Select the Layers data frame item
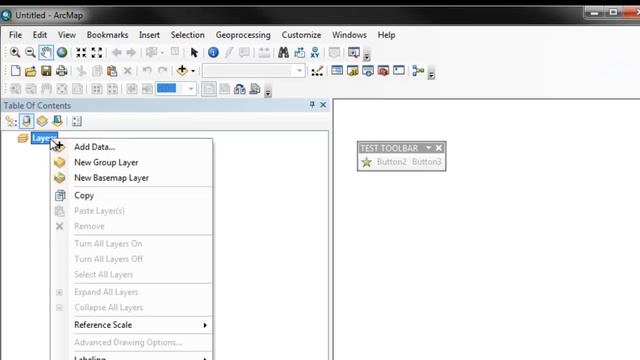 (44, 138)
